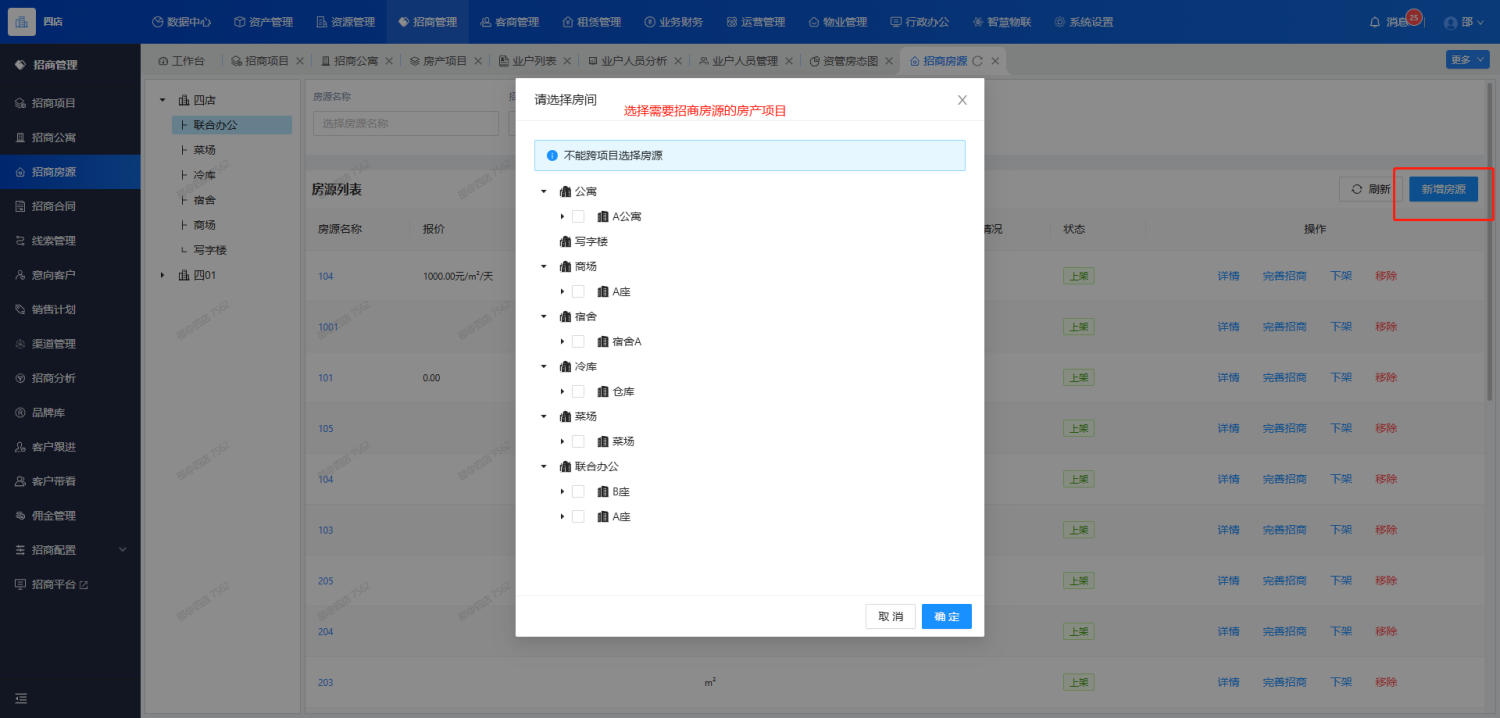The width and height of the screenshot is (1500, 718).
Task: Click the 数据中心 icon in the top navigation
Action: pos(157,22)
